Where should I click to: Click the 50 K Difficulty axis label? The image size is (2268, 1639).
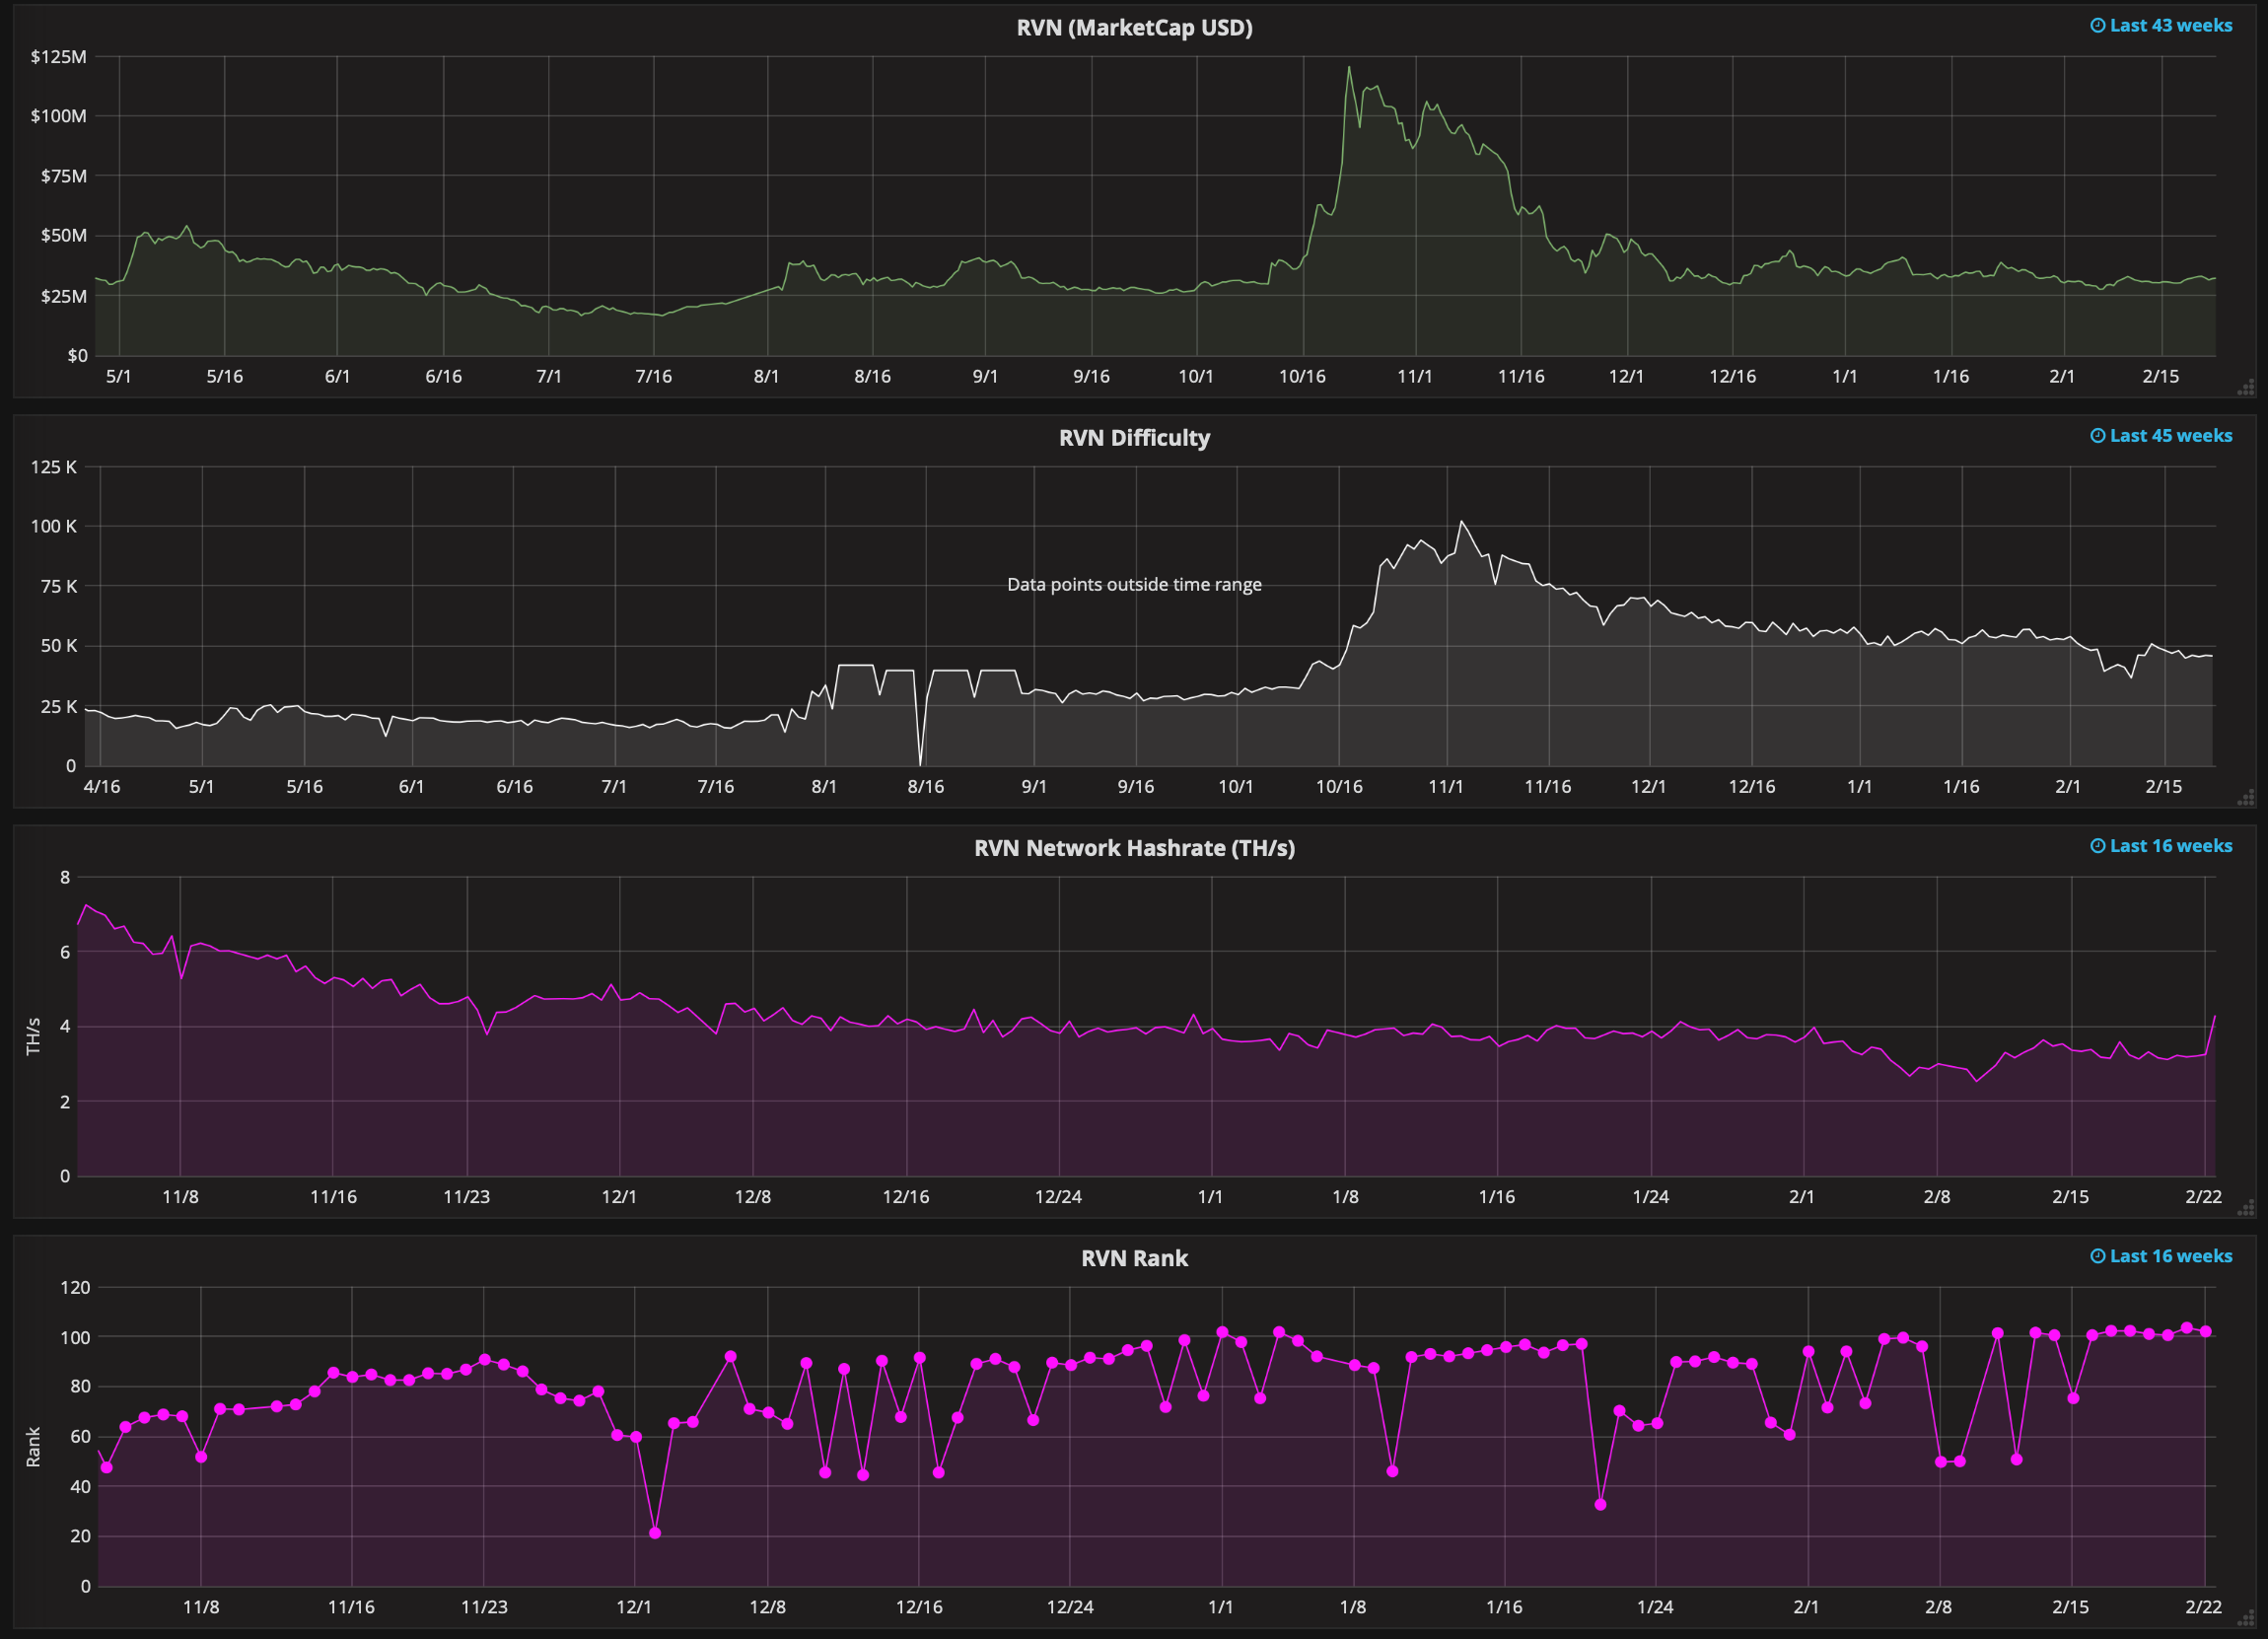[58, 646]
